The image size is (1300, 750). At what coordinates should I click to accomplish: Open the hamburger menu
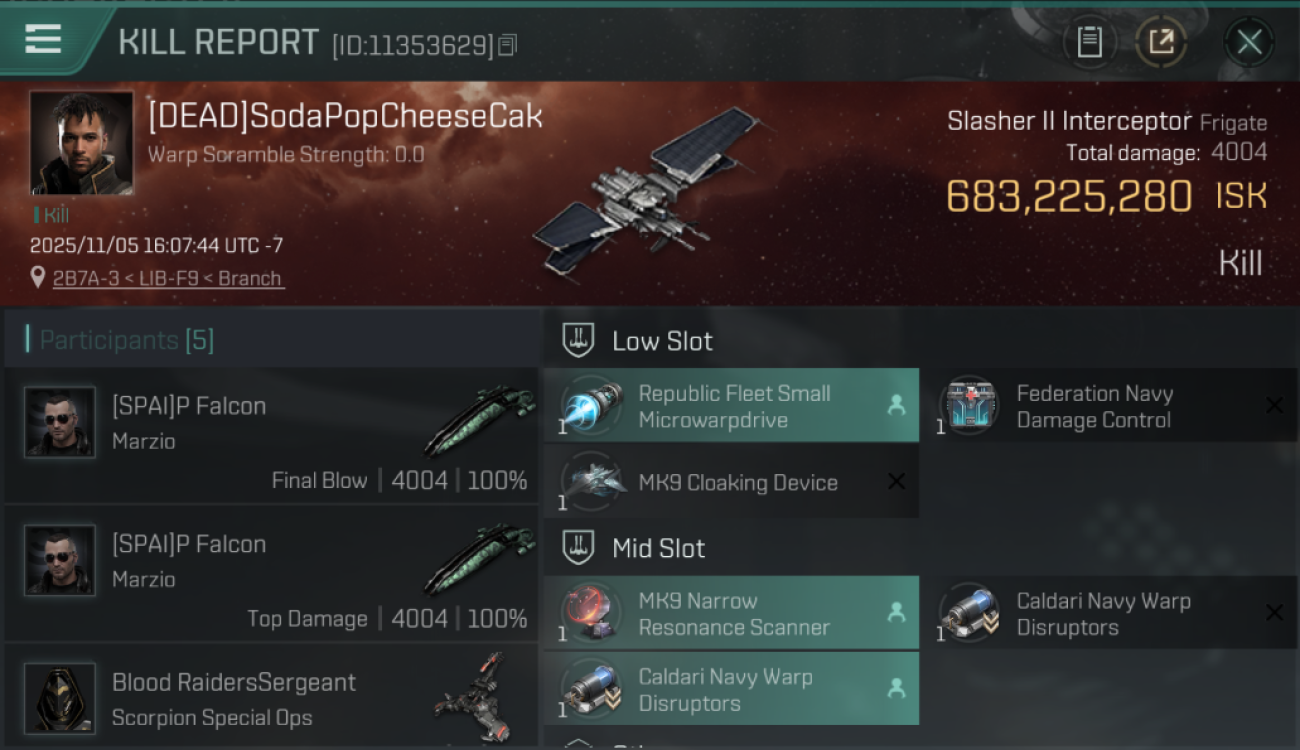pyautogui.click(x=43, y=40)
